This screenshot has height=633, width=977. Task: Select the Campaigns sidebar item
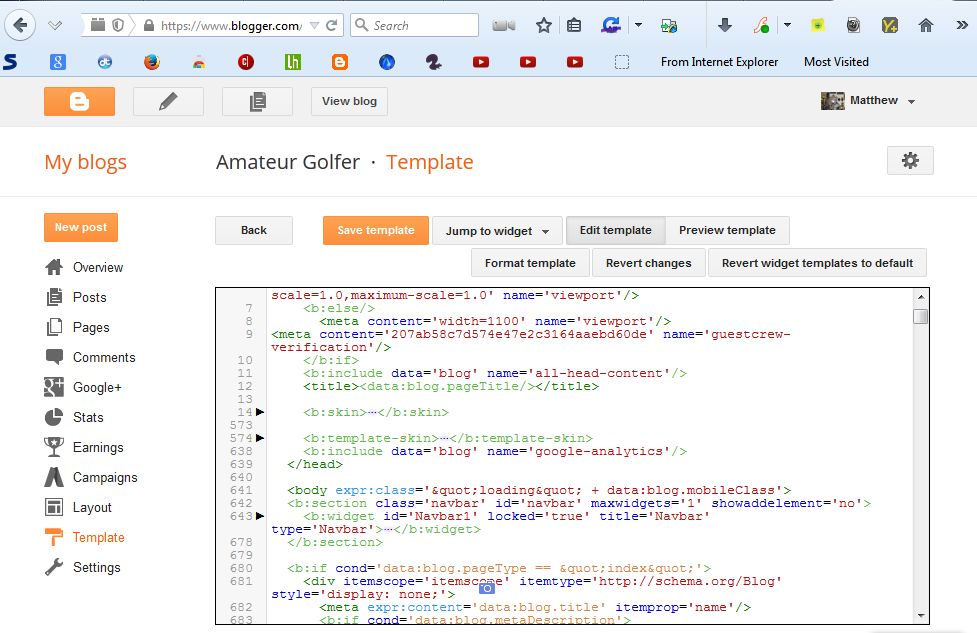click(x=107, y=477)
